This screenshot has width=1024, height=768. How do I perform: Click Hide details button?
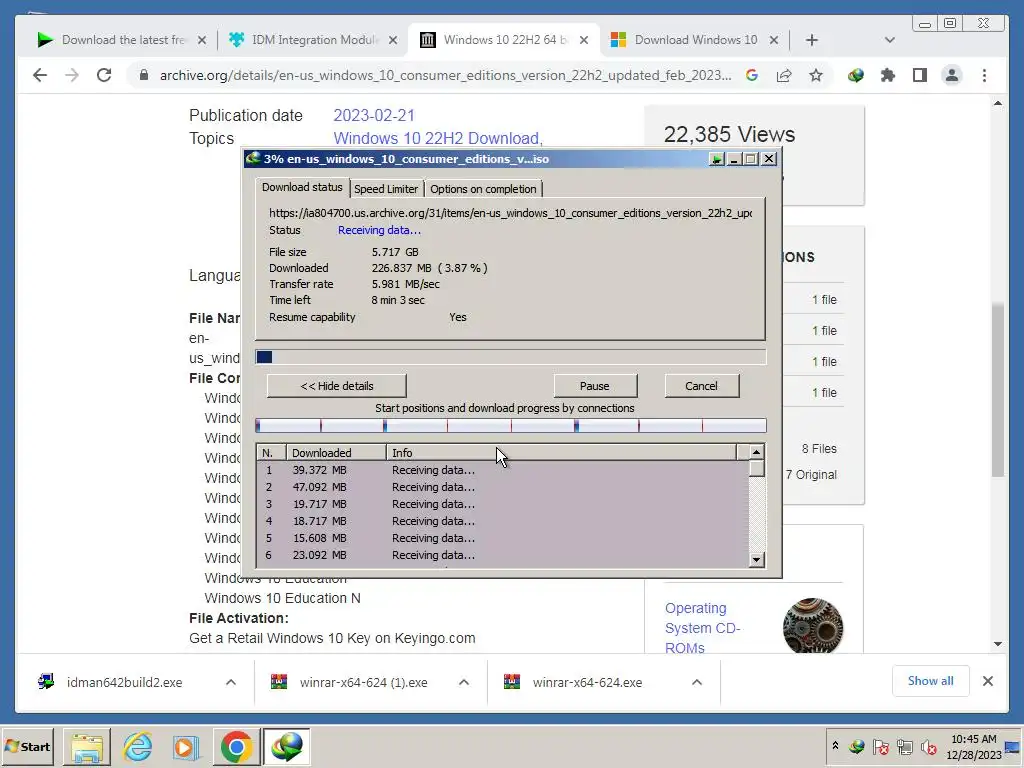click(336, 386)
